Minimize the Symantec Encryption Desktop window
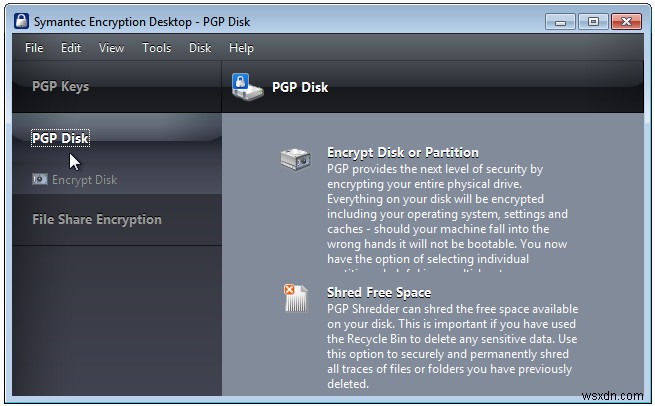The image size is (655, 406). point(559,20)
